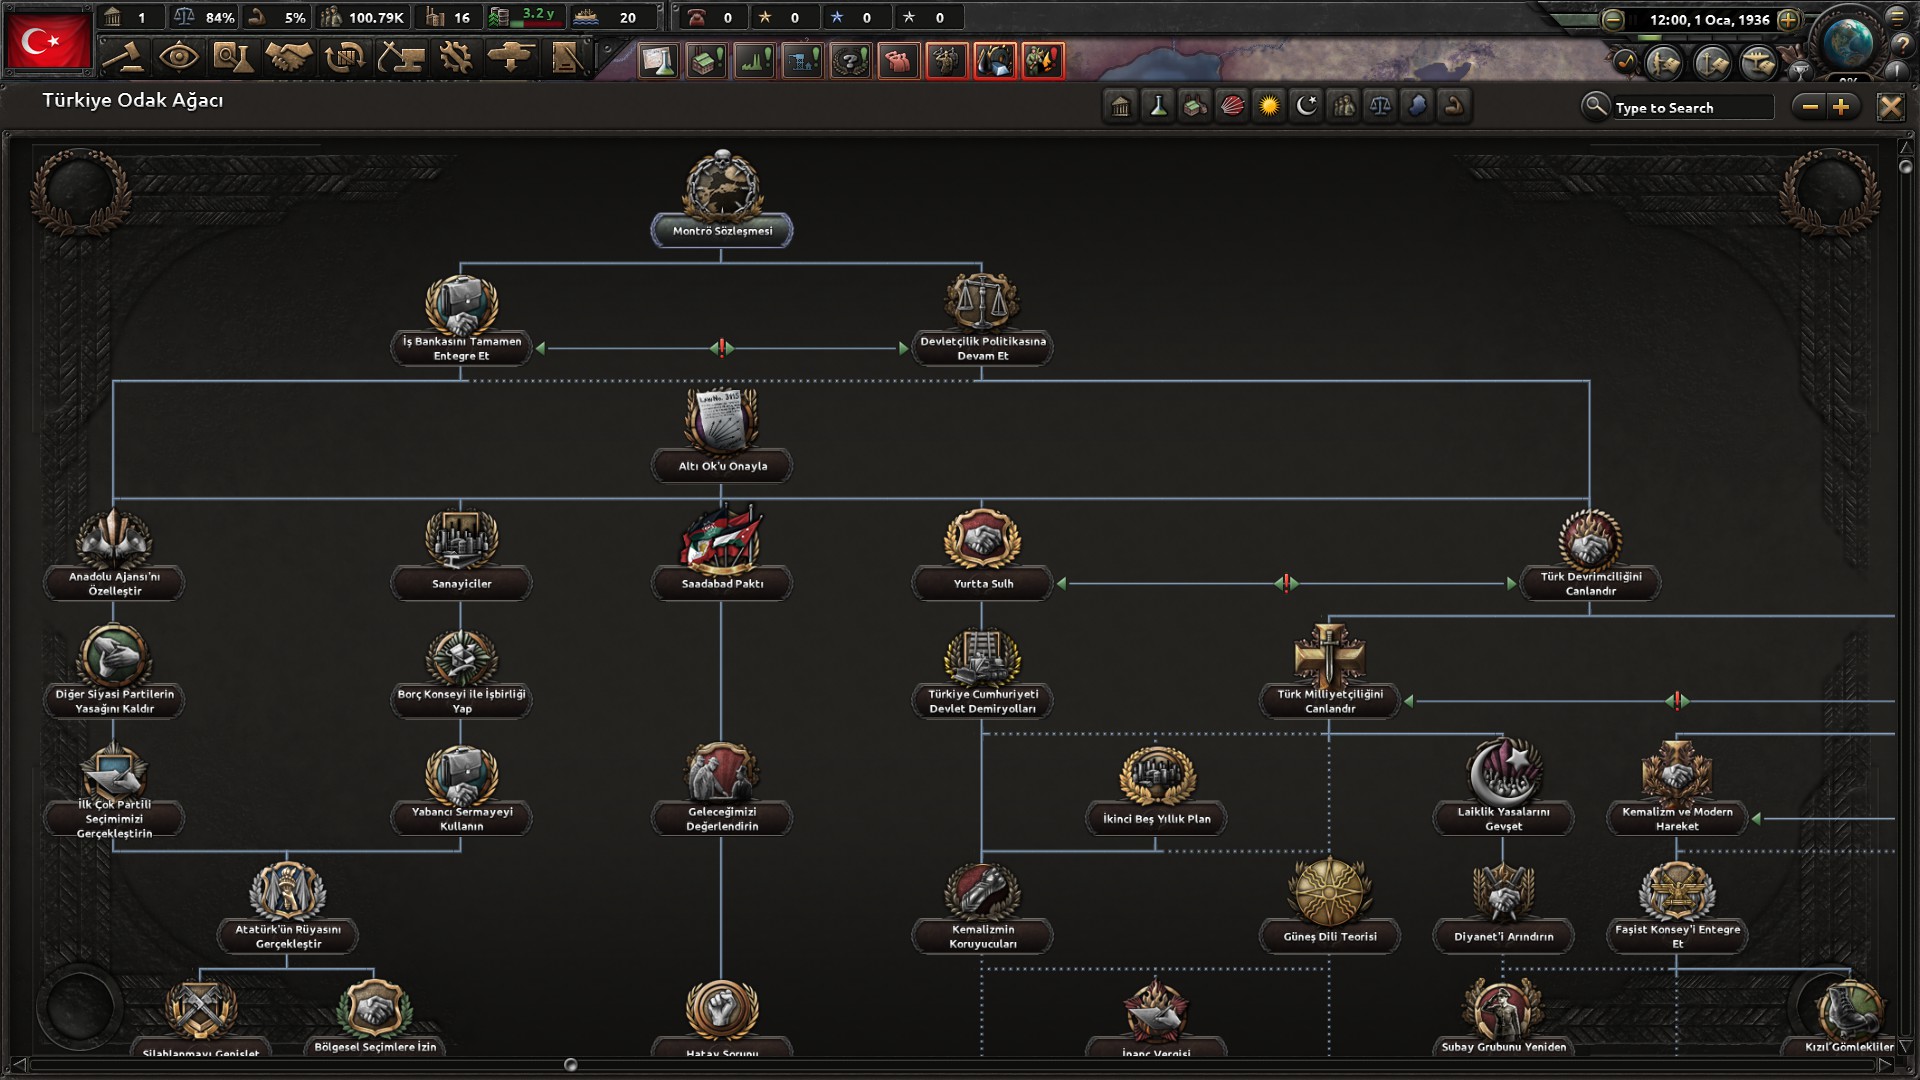The width and height of the screenshot is (1920, 1080).
Task: Select Atatürk'ün Rüyasını Gerçekleştir focus
Action: click(288, 906)
